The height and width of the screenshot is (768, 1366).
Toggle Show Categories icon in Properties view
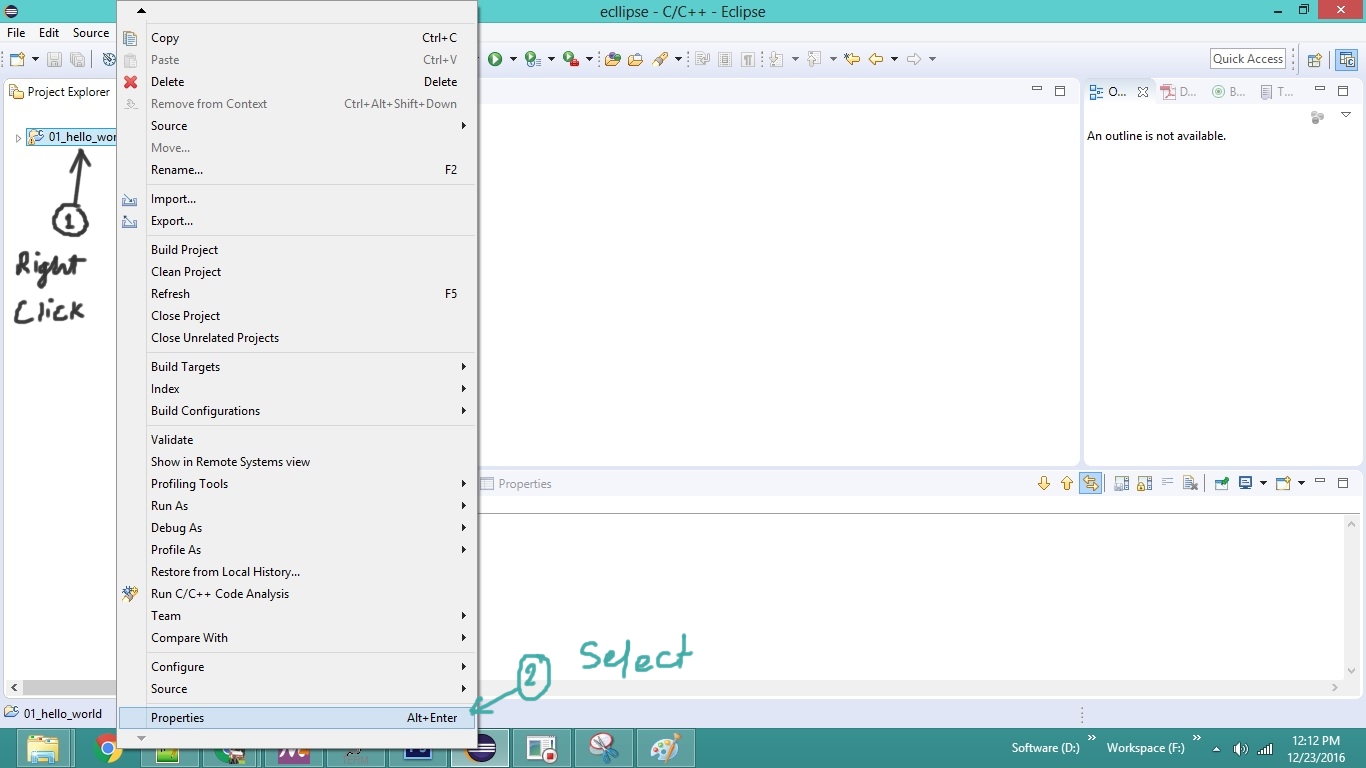pyautogui.click(x=1122, y=484)
